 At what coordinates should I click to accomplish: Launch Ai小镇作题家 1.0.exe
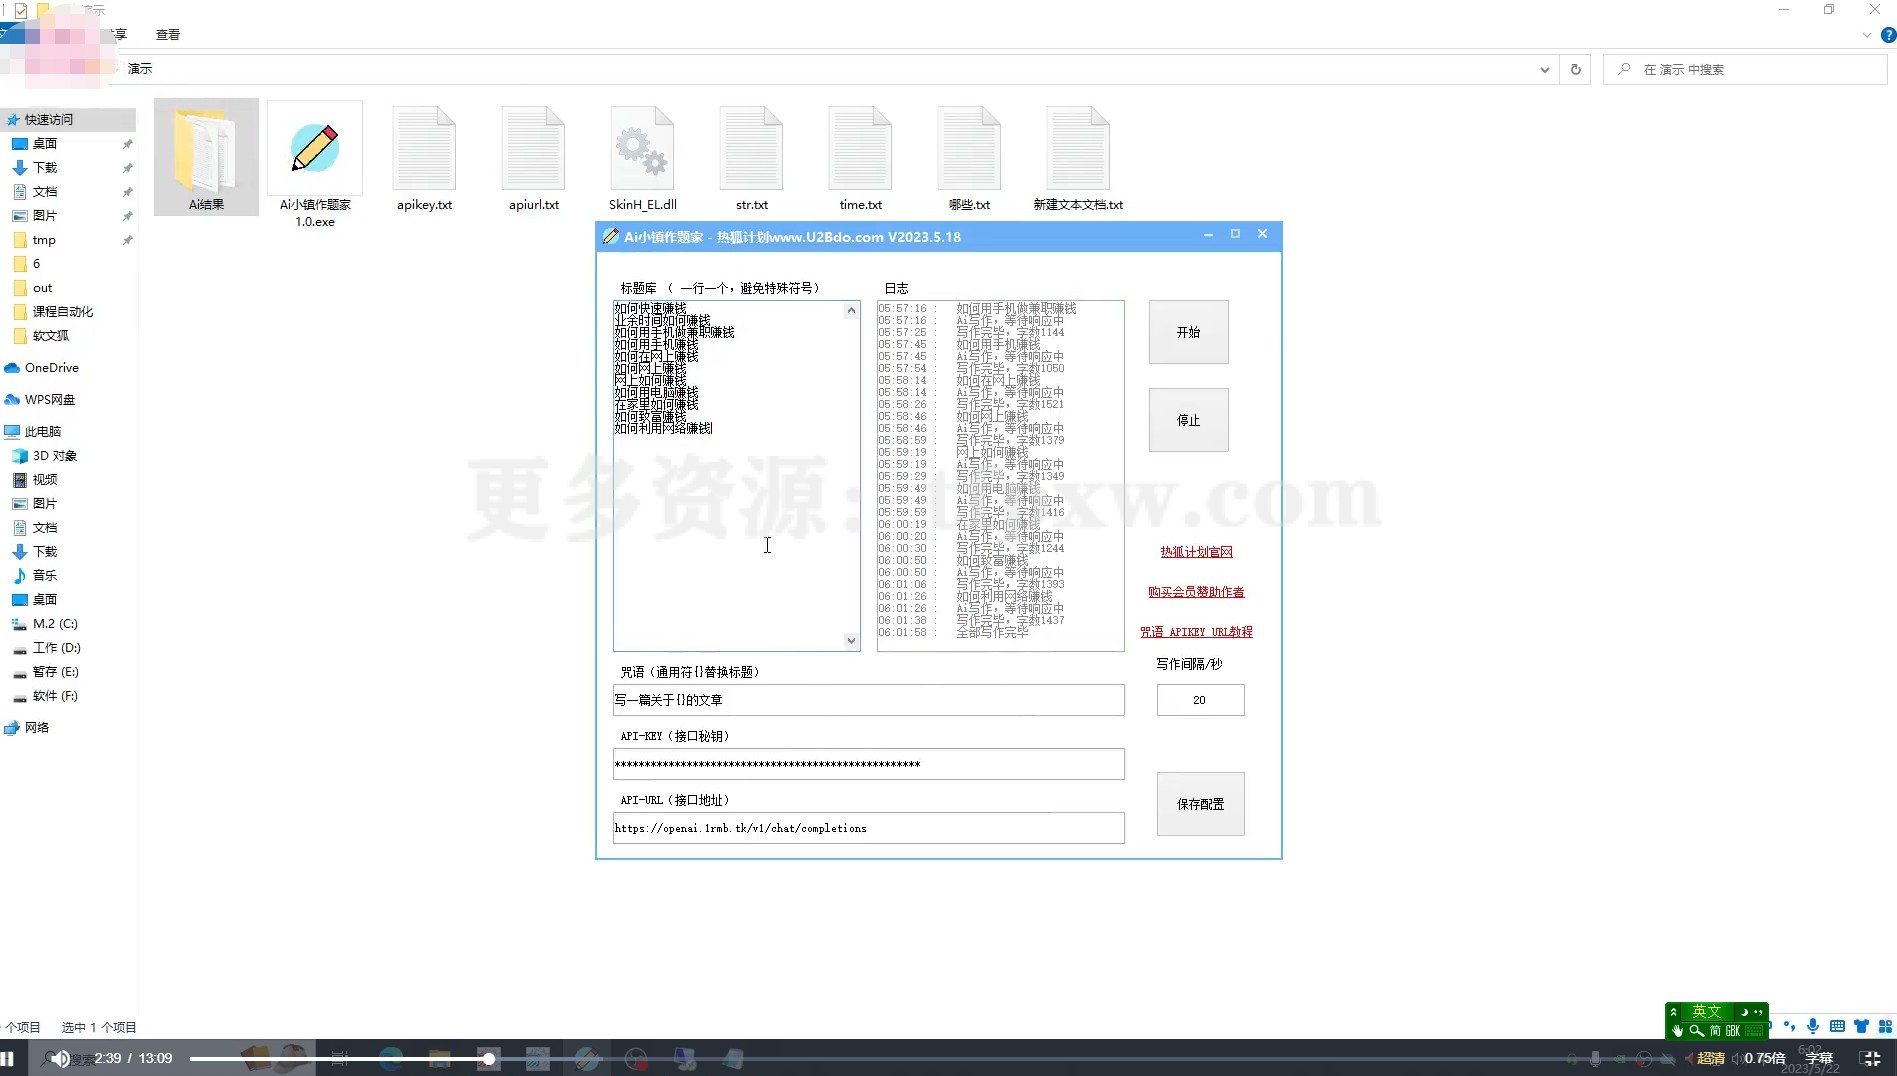[315, 150]
